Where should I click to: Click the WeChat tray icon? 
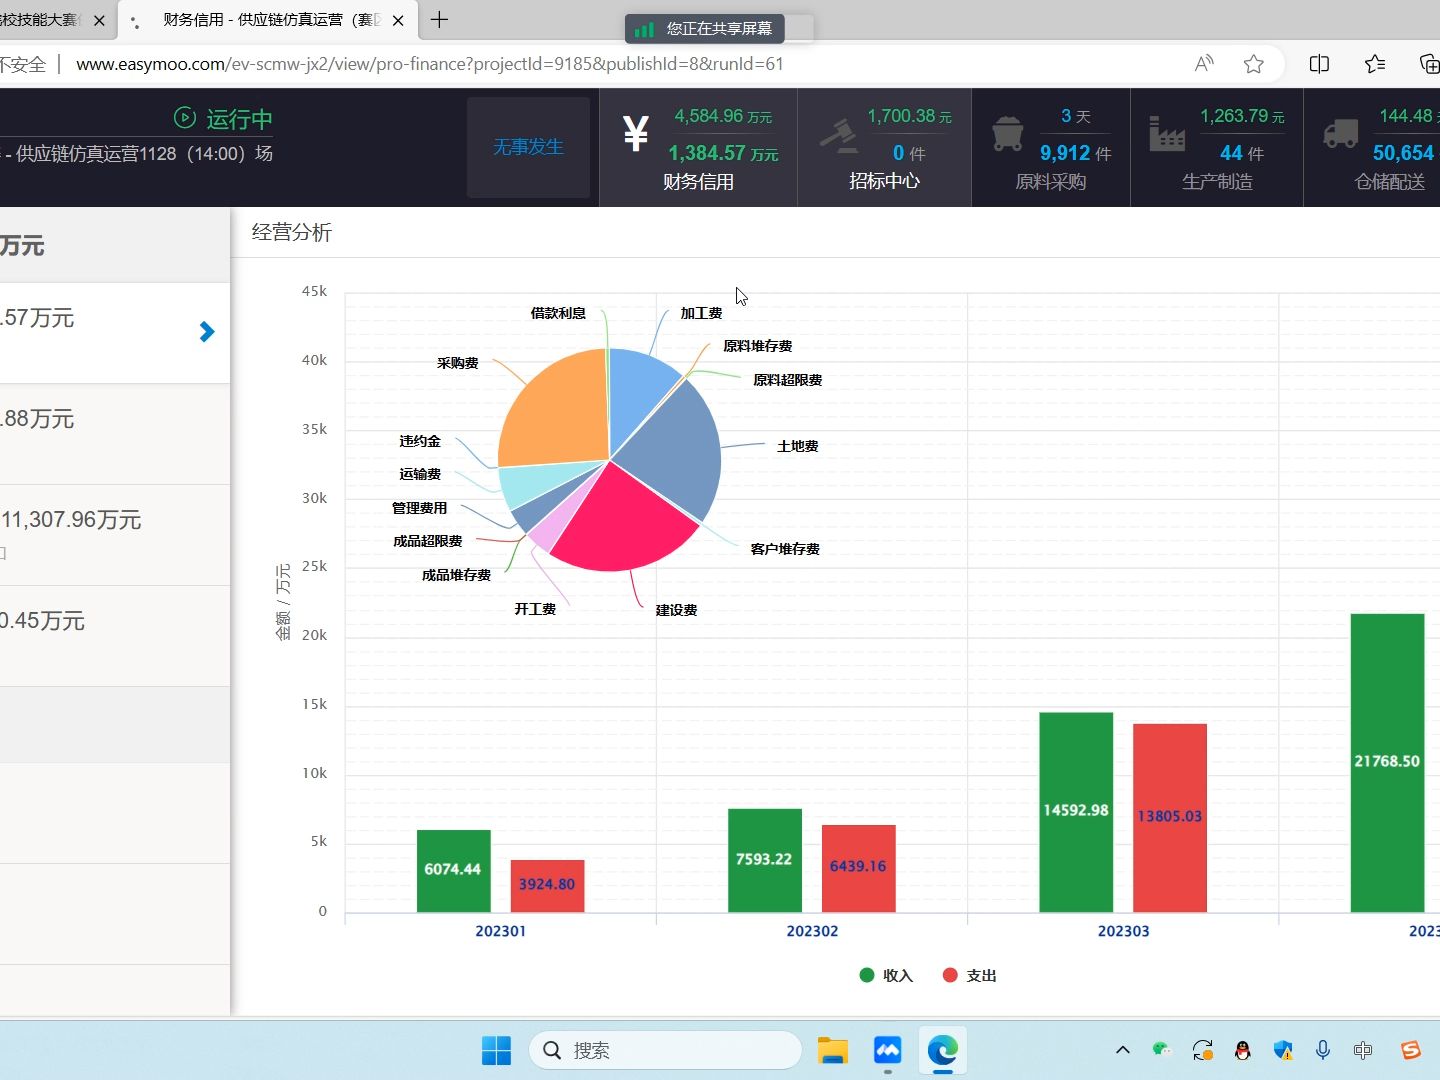click(x=1161, y=1050)
